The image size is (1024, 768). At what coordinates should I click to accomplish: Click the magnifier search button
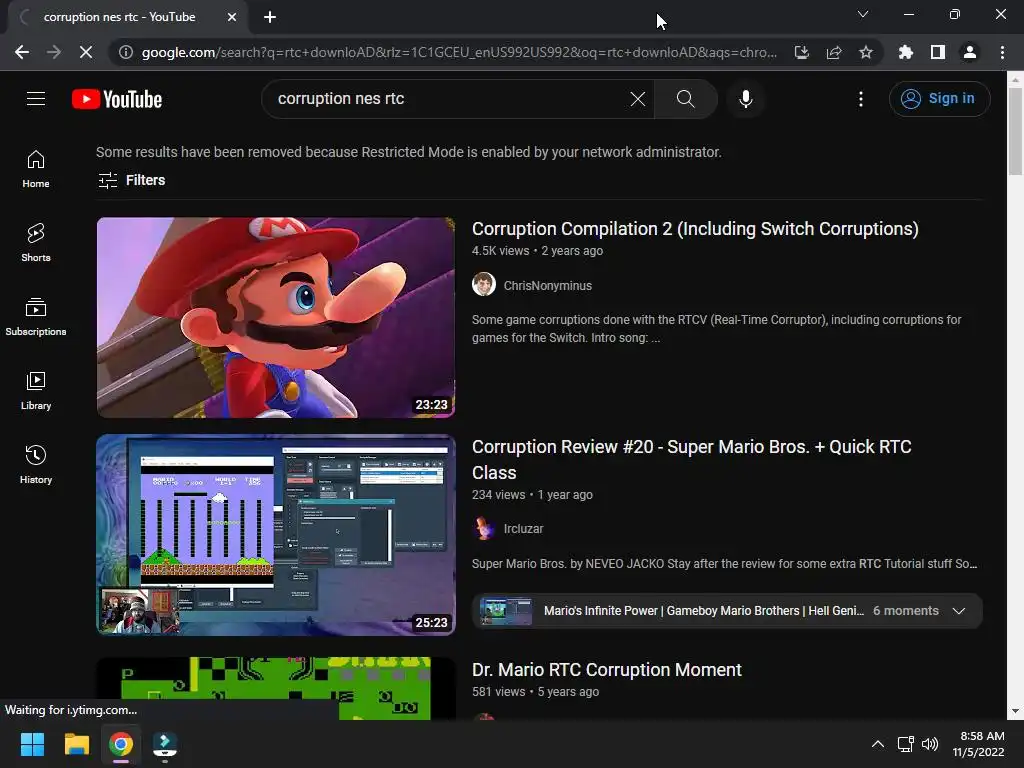click(x=685, y=99)
